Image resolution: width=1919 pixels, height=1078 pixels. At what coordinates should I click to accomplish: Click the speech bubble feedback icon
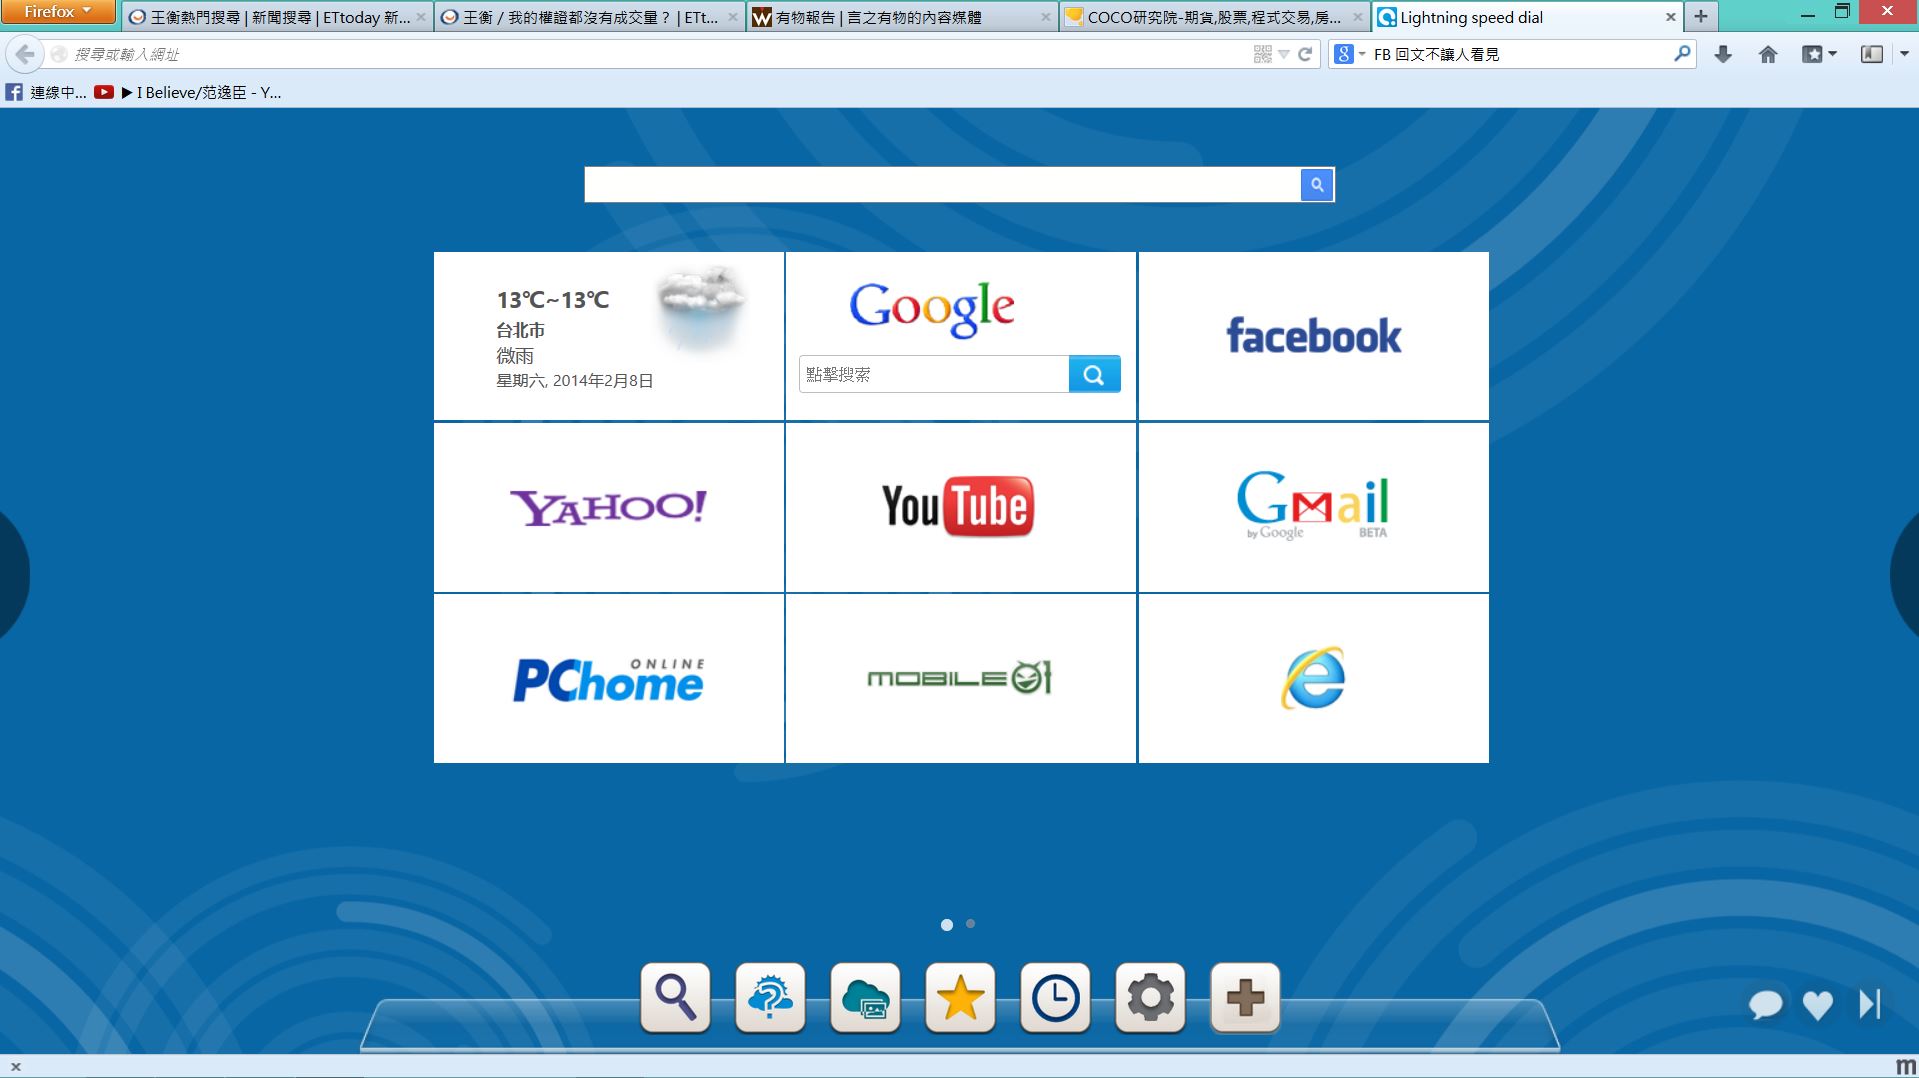tap(1765, 1004)
